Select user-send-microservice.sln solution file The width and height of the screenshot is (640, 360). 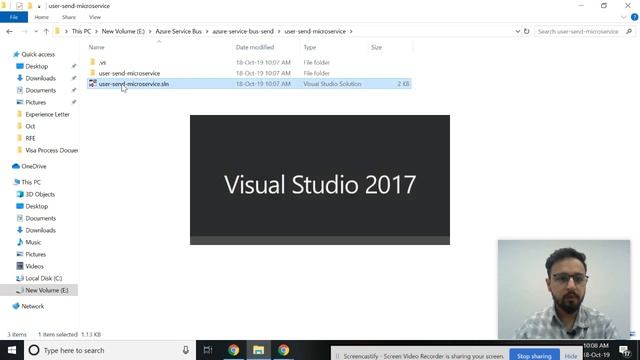pos(249,84)
